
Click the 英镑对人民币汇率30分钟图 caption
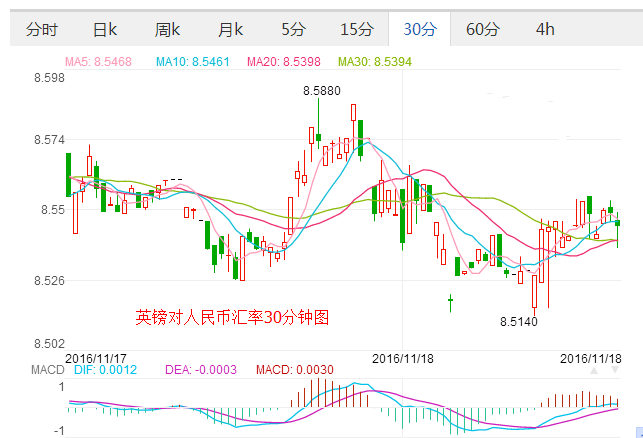(x=232, y=317)
